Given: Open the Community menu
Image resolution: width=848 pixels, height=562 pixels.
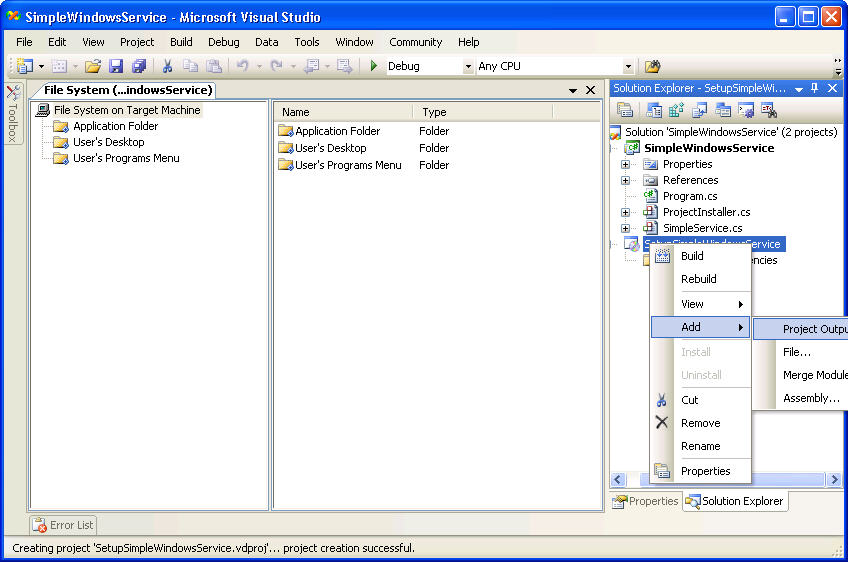Looking at the screenshot, I should (415, 42).
